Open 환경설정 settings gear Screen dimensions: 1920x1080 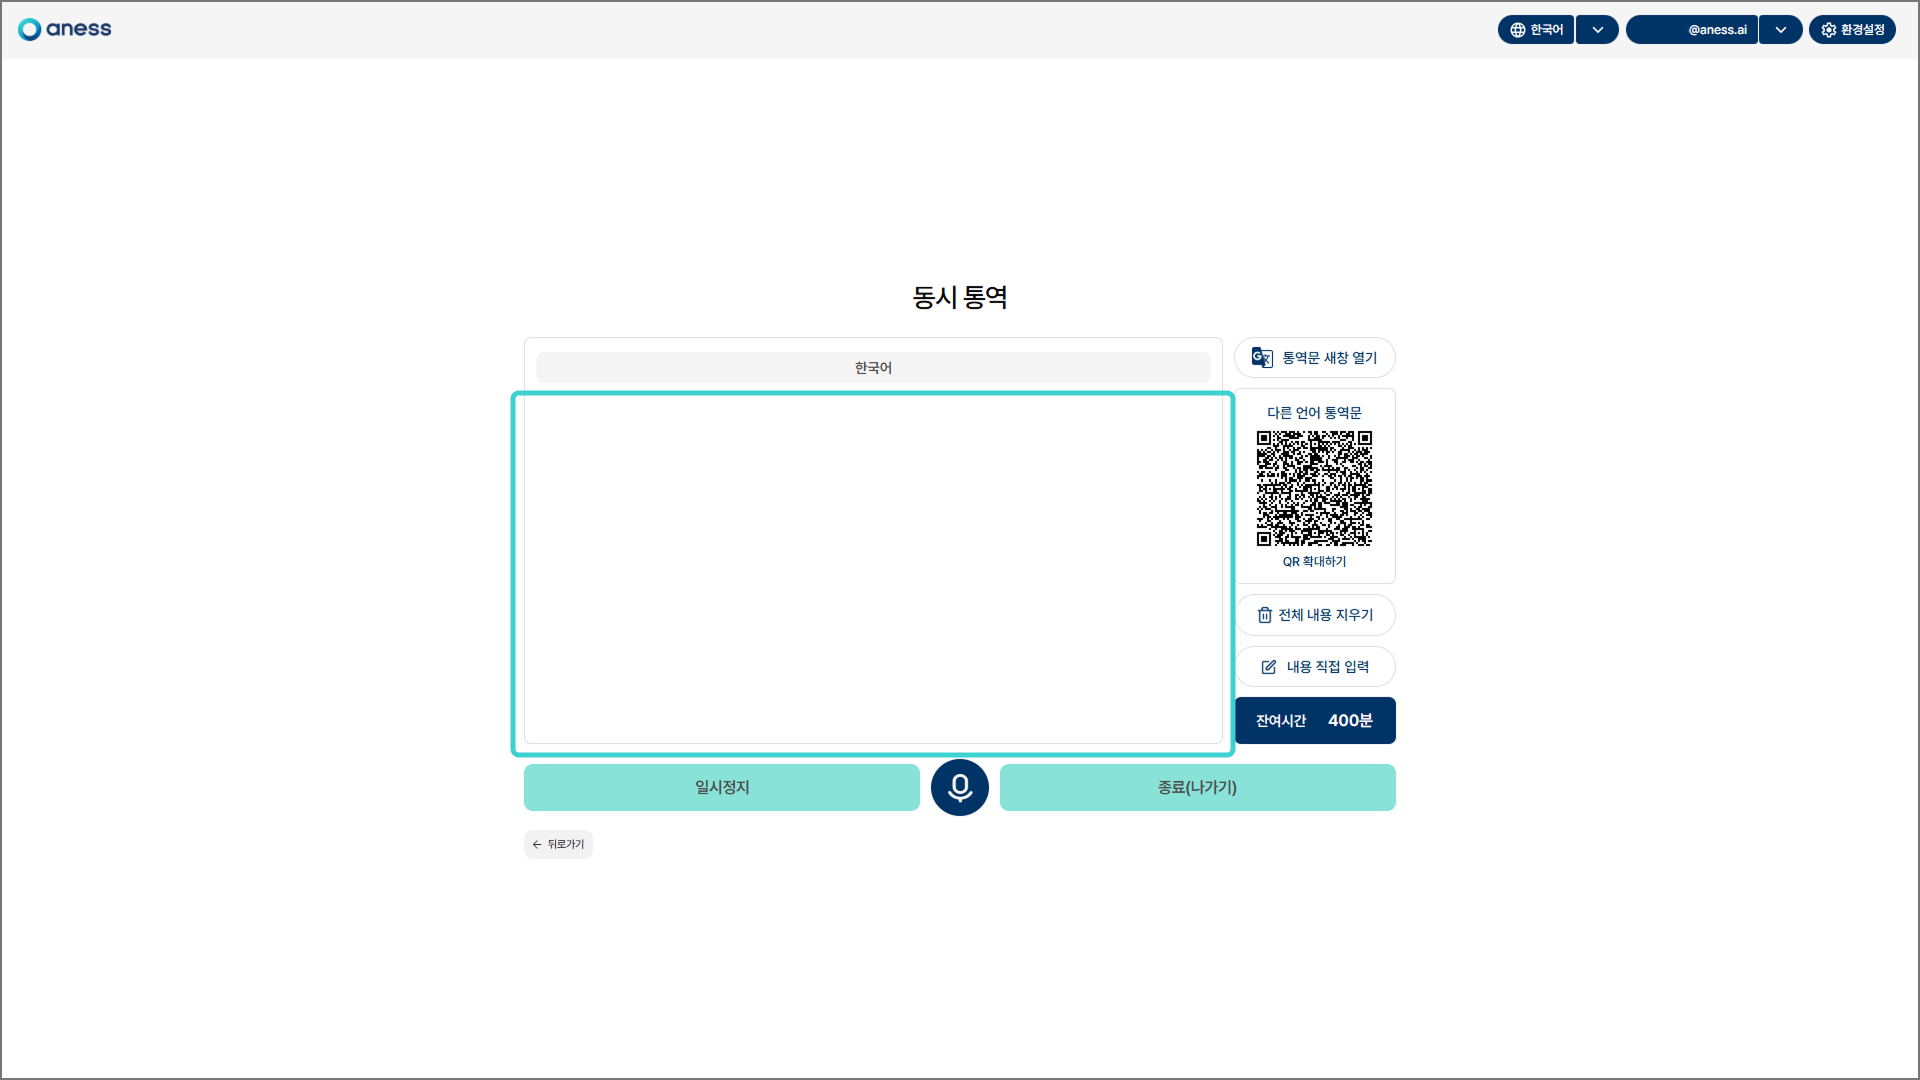tap(1829, 30)
